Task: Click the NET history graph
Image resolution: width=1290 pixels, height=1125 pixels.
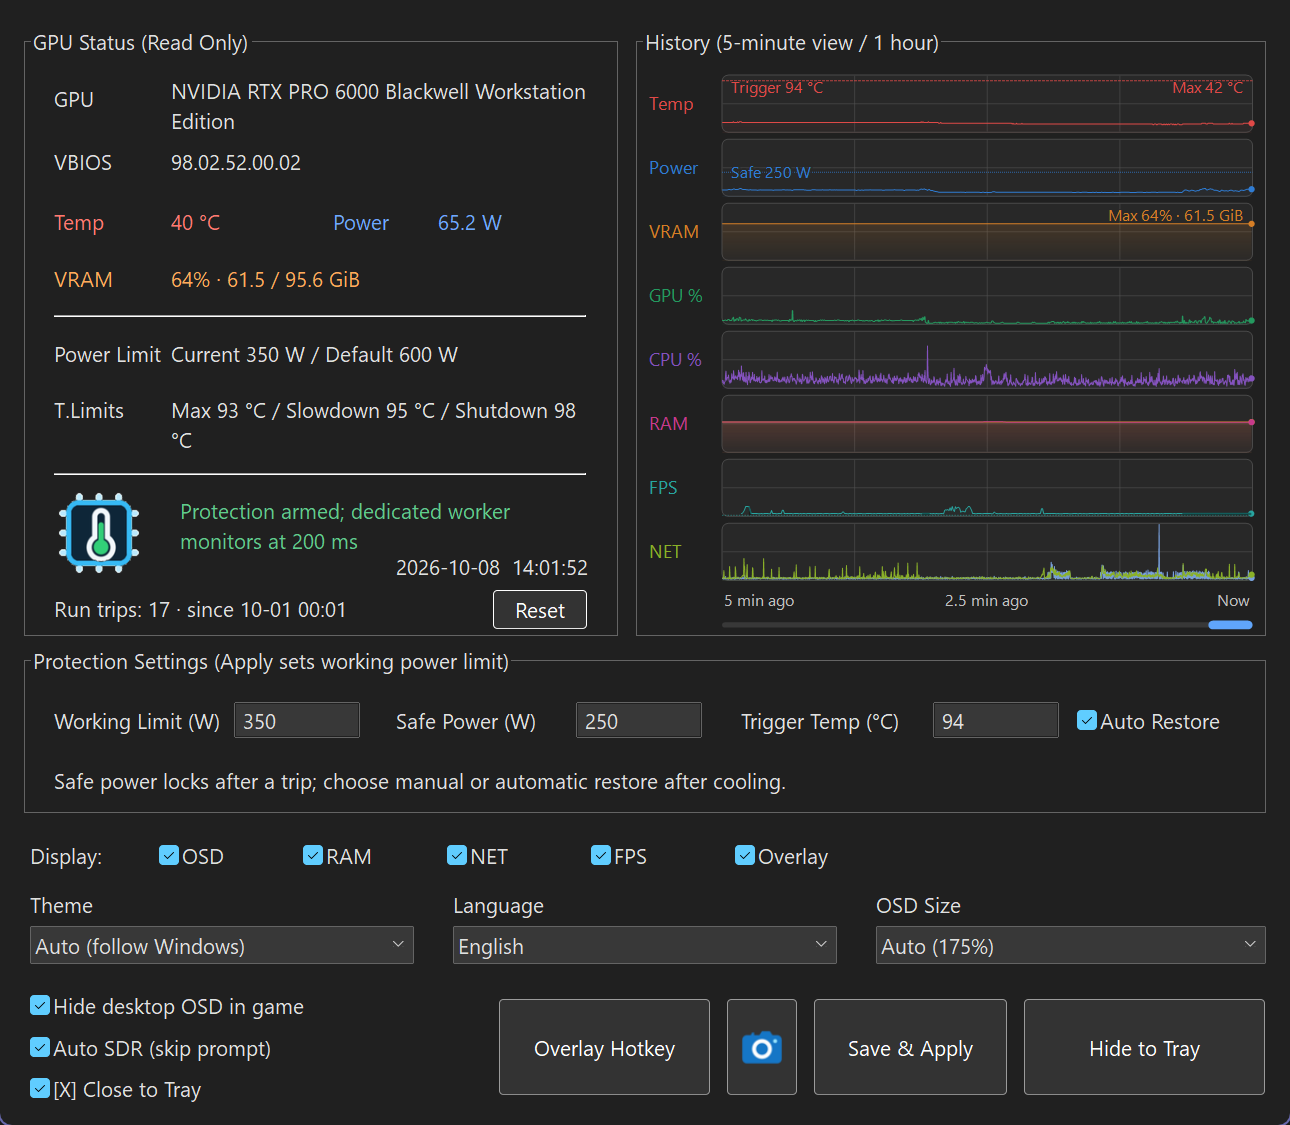Action: pos(987,552)
